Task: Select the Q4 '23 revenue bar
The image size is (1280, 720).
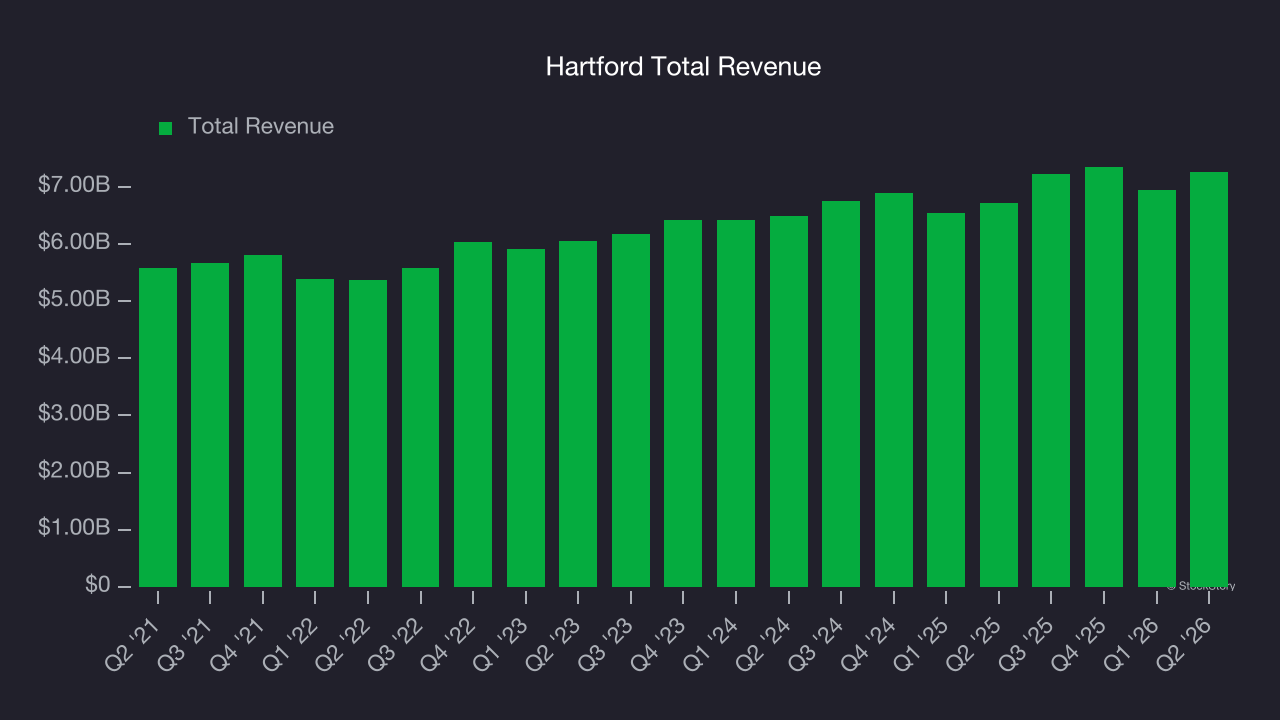Action: tap(683, 403)
